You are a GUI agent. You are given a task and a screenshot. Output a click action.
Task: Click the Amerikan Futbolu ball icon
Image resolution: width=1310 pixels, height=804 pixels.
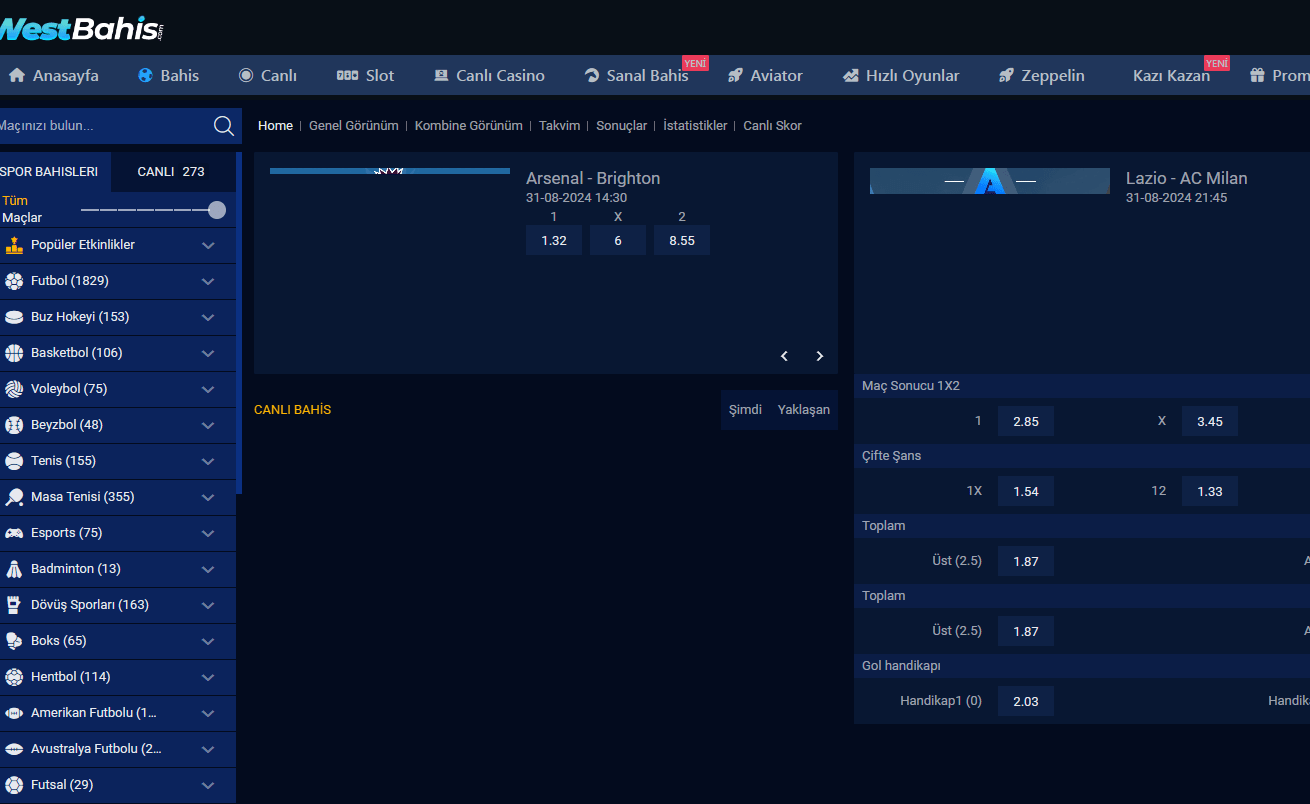(14, 713)
